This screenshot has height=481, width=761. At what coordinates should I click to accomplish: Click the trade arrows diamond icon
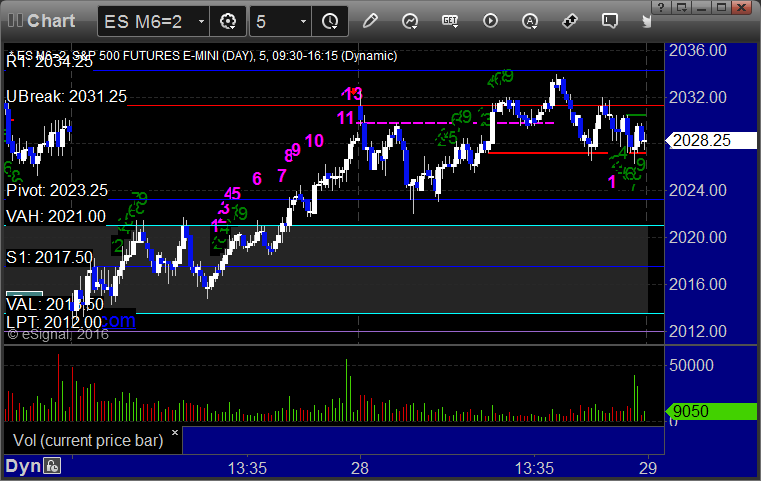coord(570,21)
